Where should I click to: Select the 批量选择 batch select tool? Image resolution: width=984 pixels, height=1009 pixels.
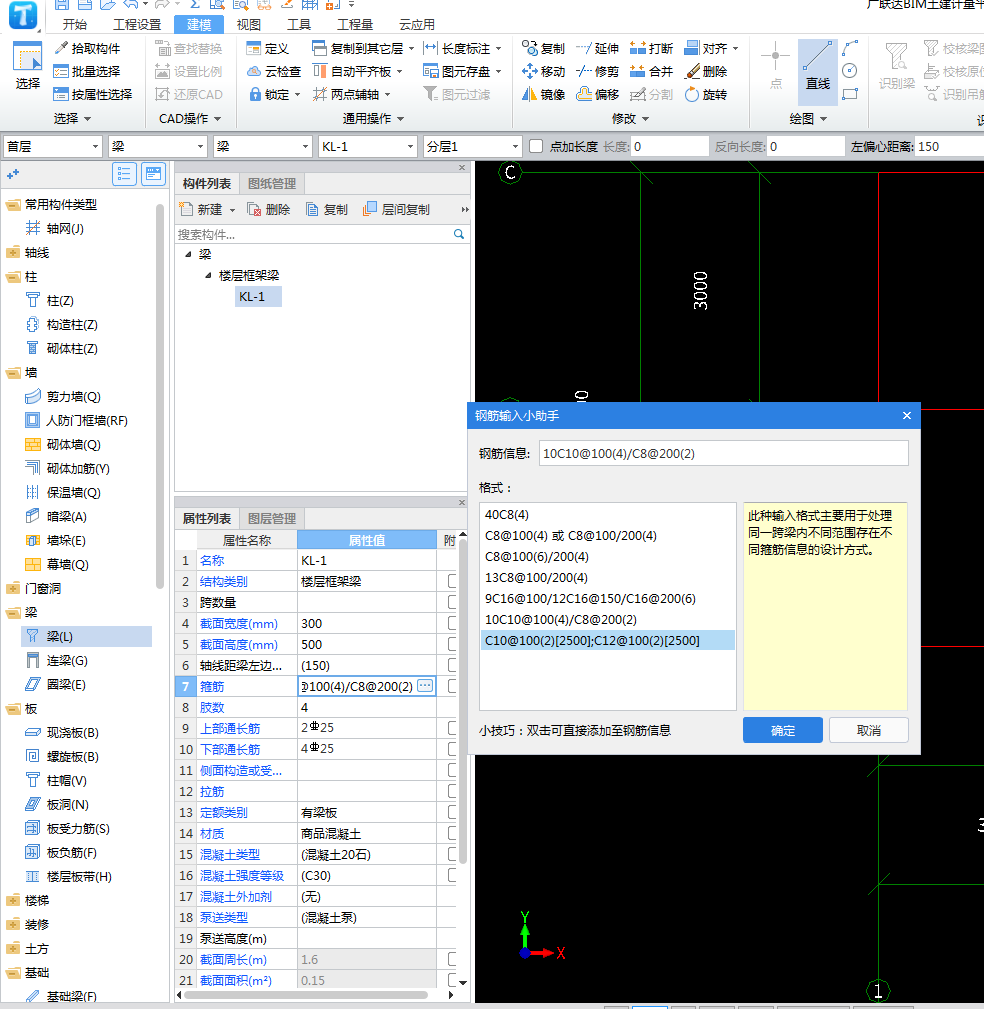[87, 71]
